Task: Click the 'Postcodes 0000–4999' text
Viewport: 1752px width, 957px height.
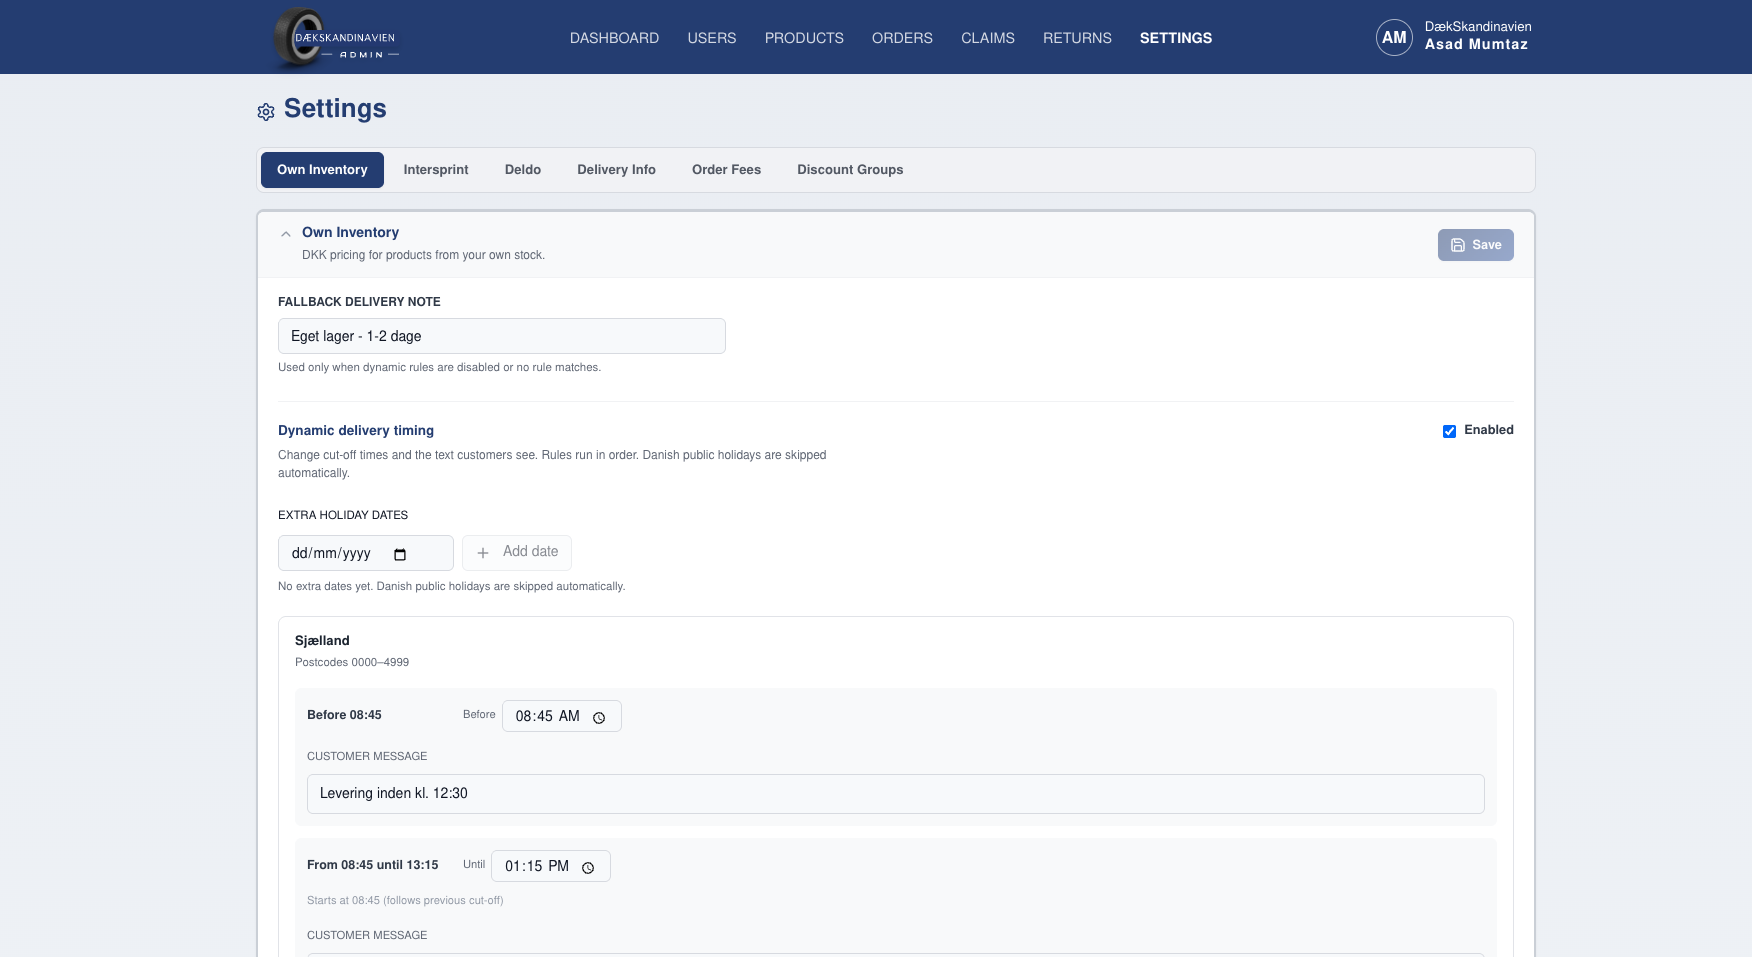Action: point(352,663)
